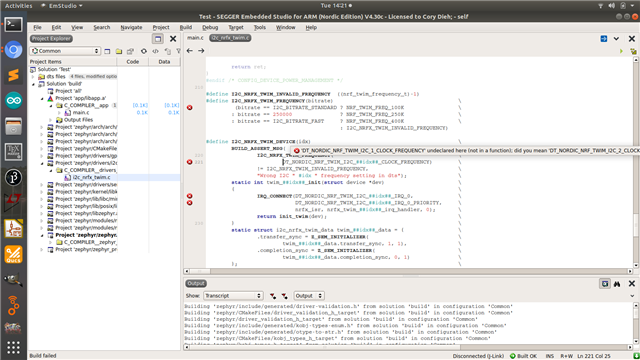
Task: Close the Output panel
Action: coord(632,284)
